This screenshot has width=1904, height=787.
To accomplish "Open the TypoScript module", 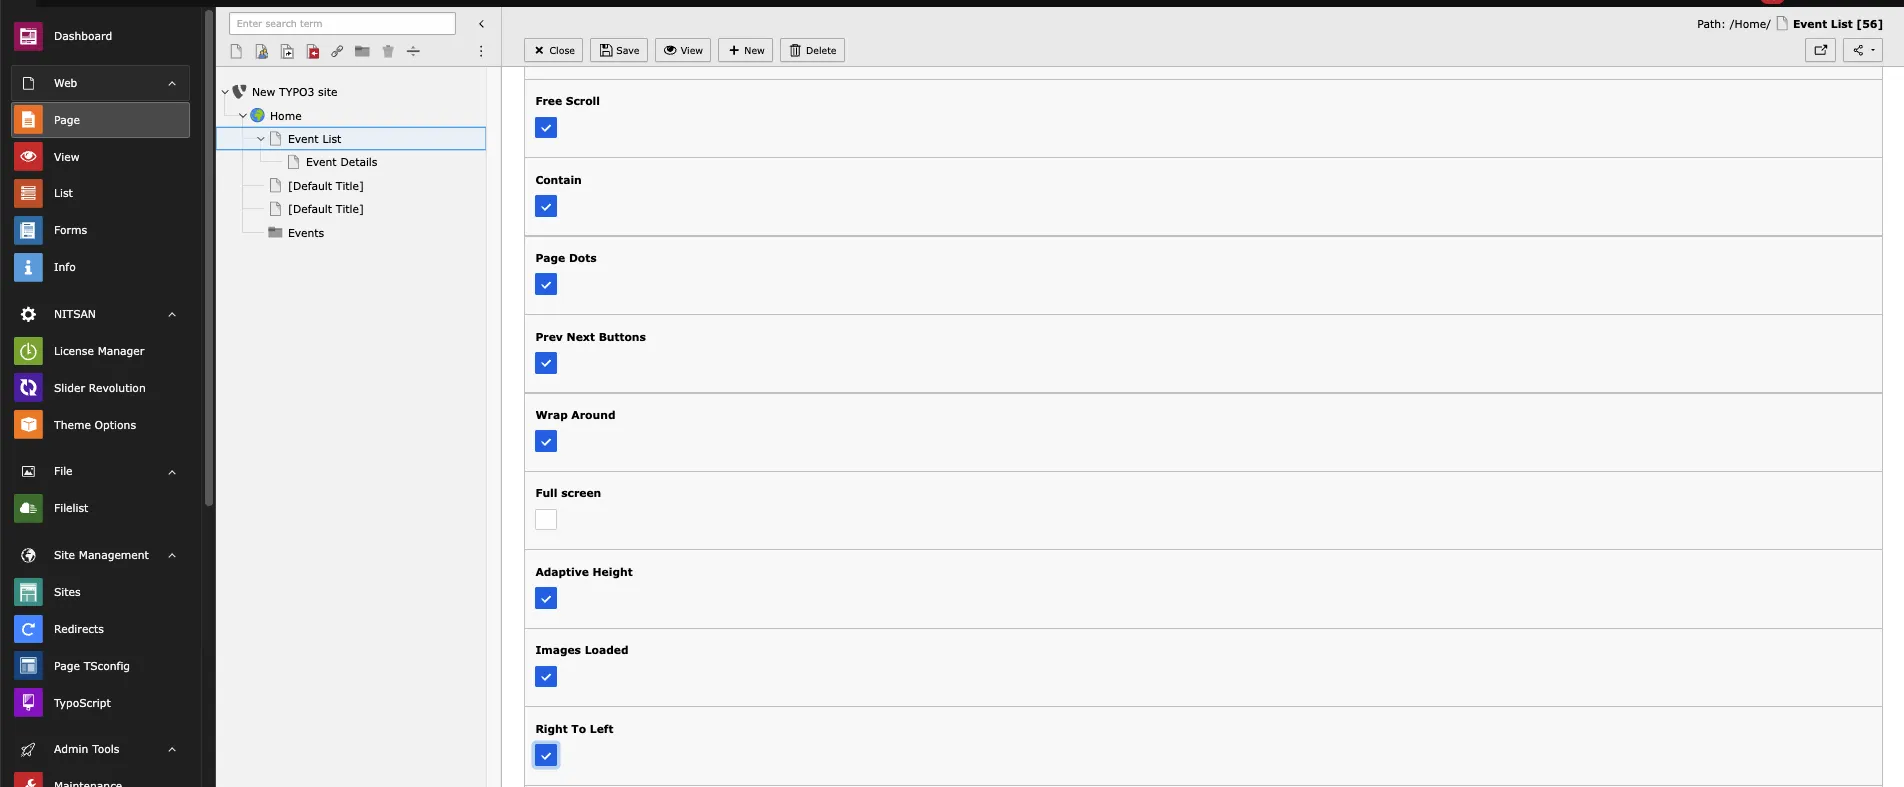I will tap(100, 703).
